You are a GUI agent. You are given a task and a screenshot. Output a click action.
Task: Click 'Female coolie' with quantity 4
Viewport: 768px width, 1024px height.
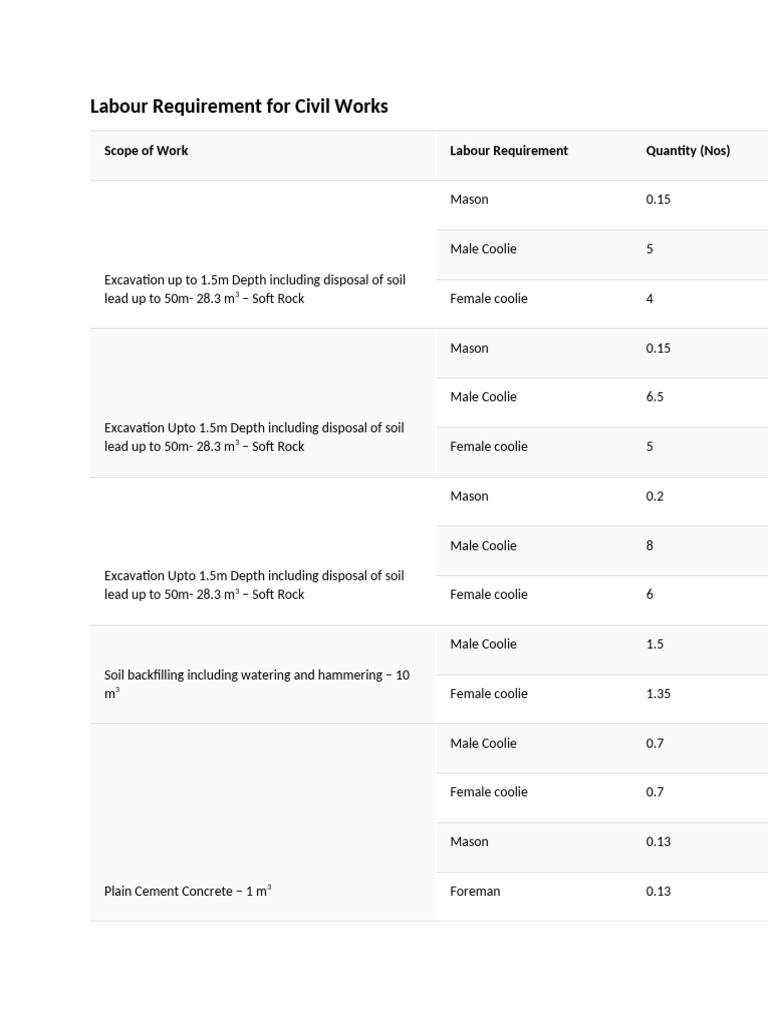coord(488,299)
